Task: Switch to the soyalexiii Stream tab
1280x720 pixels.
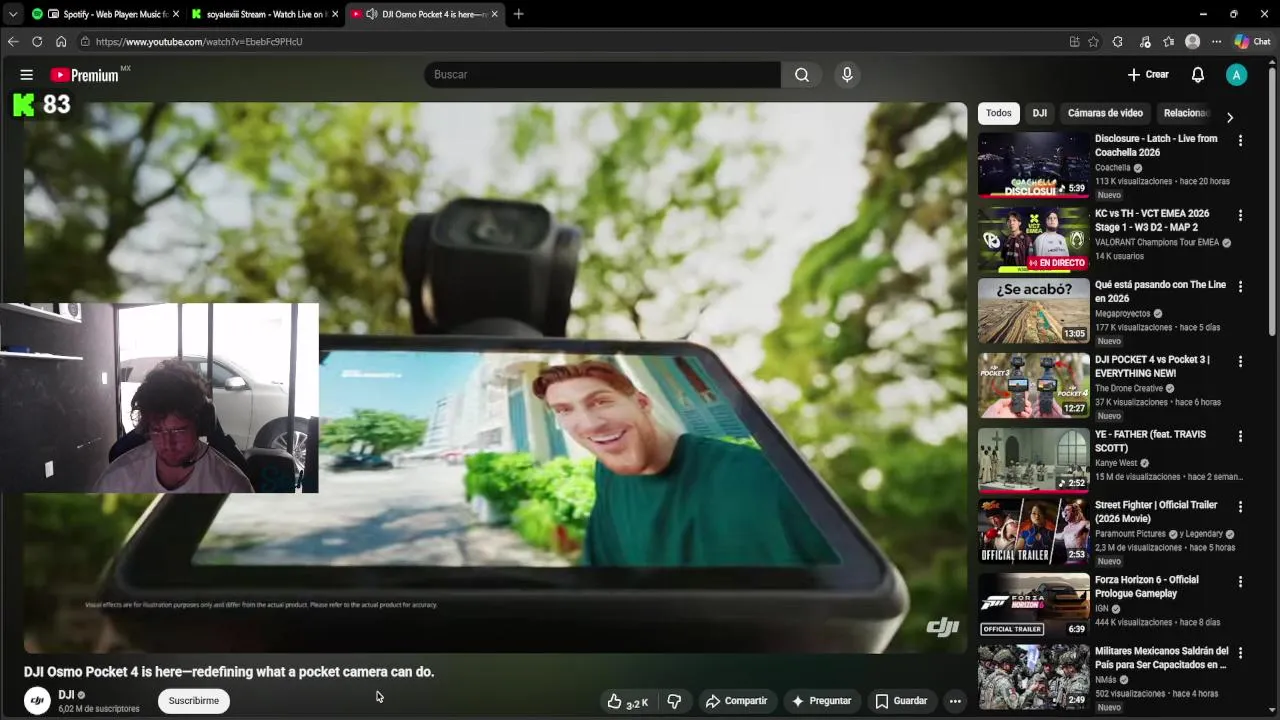Action: [264, 14]
